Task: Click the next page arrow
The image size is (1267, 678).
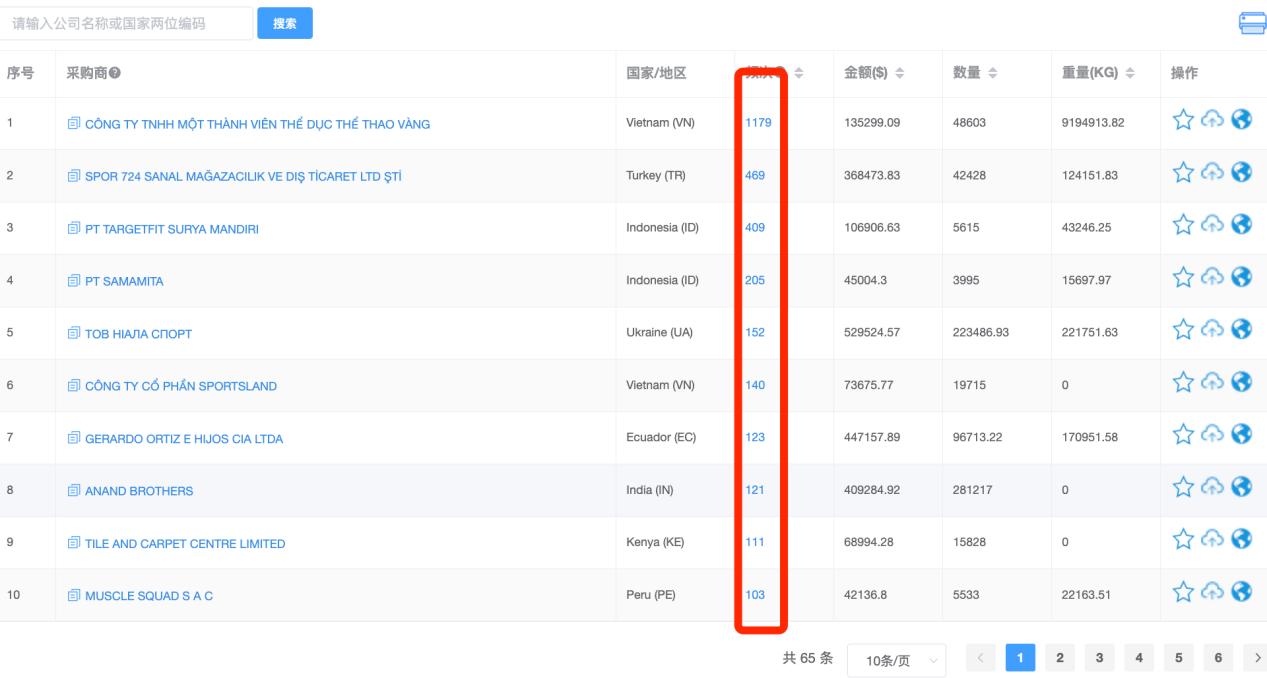Action: click(1255, 658)
